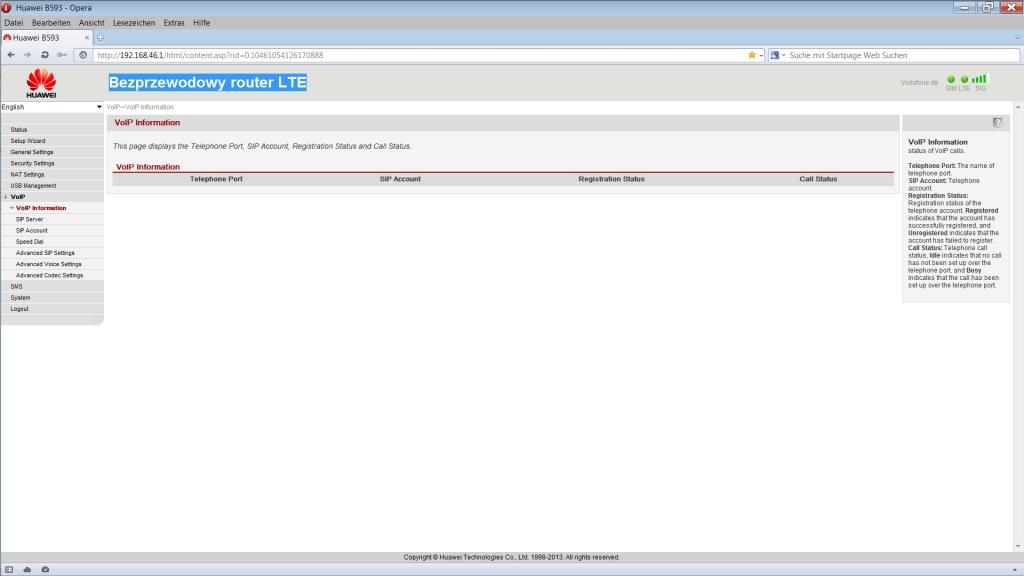Click the 'Bezprzewodowy router LTE' heading
Image resolution: width=1024 pixels, height=576 pixels.
[x=208, y=82]
